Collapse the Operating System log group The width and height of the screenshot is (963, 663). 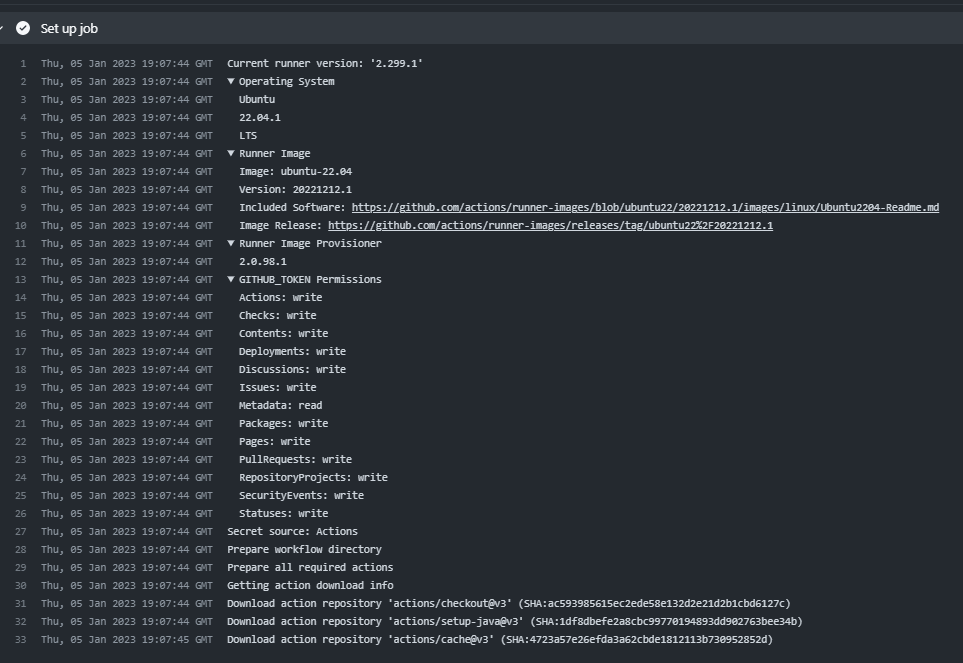click(231, 81)
